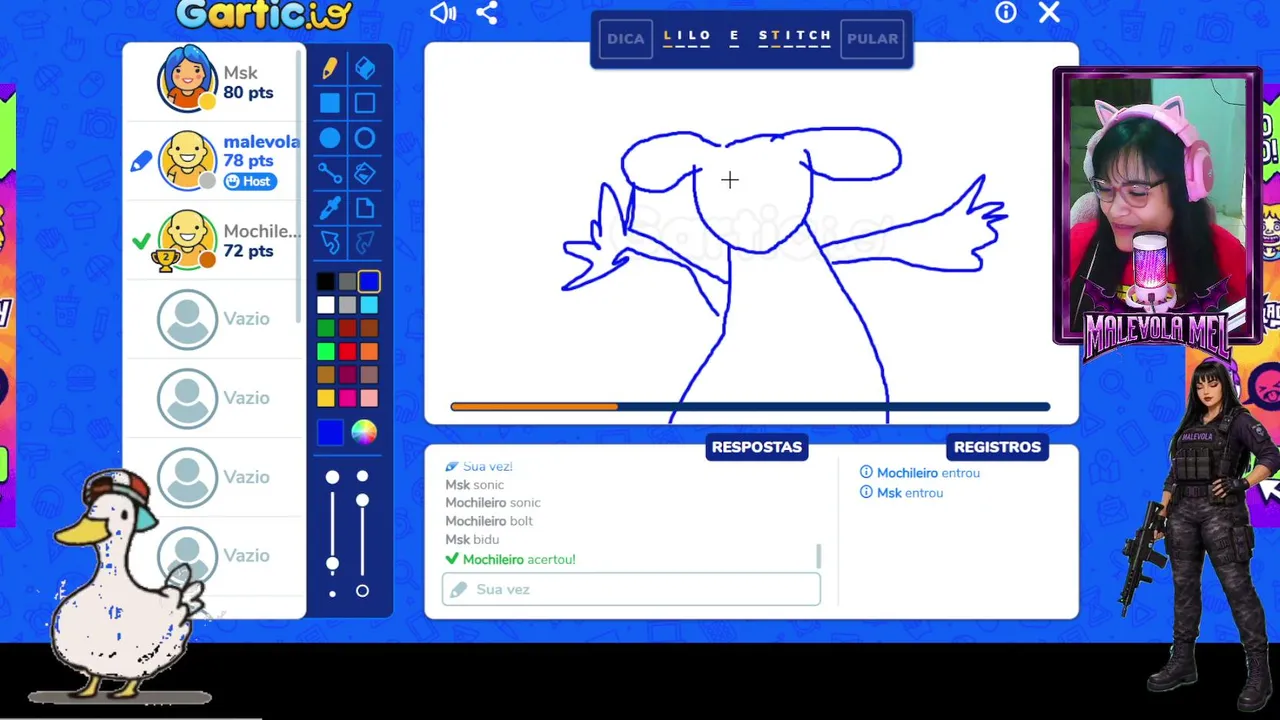Click the 'Msk bidu' chat guess
Image resolution: width=1280 pixels, height=720 pixels.
pyautogui.click(x=472, y=539)
